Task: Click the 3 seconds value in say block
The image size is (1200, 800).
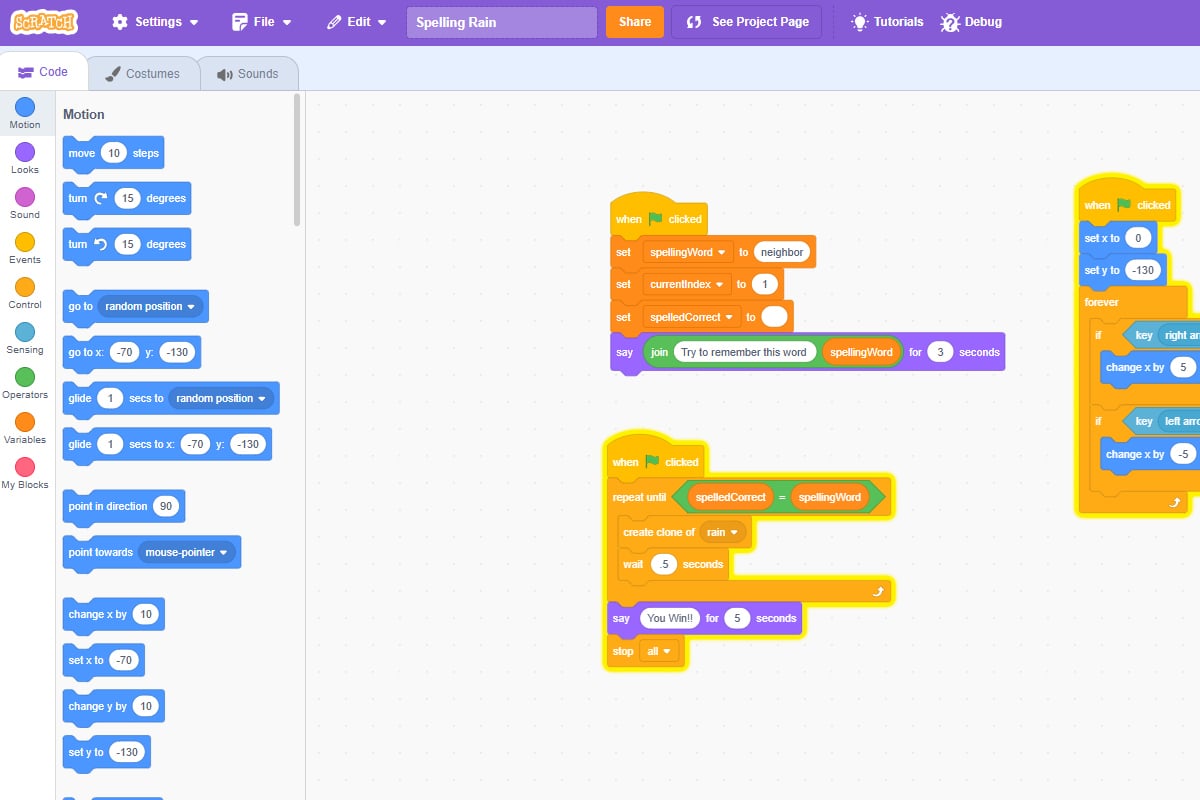Action: point(940,352)
